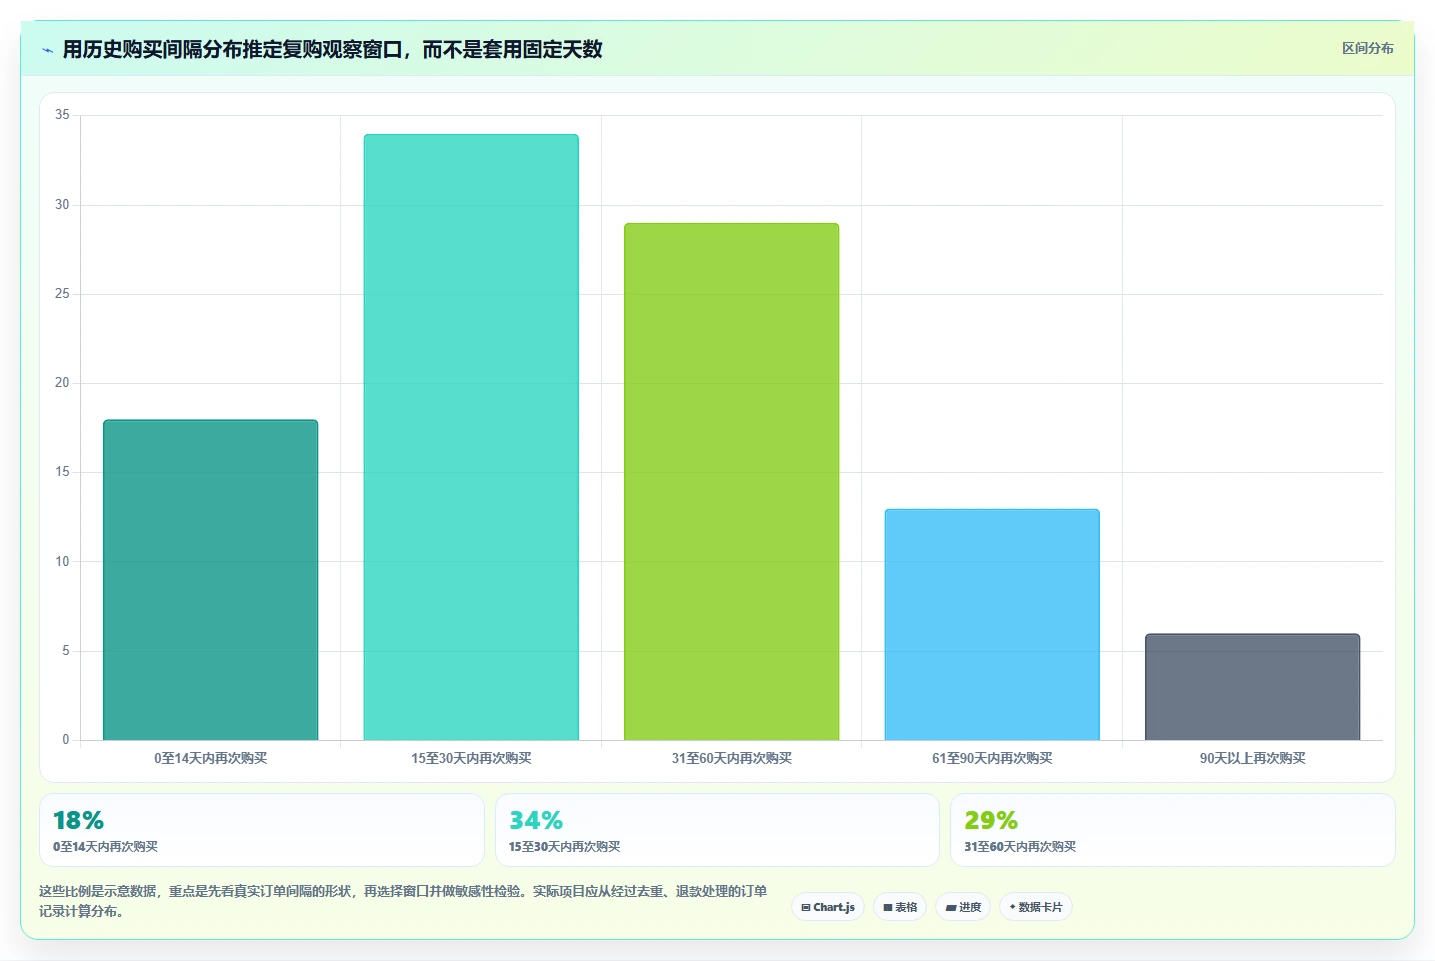
Task: Select the 表格 chip
Action: pyautogui.click(x=900, y=907)
